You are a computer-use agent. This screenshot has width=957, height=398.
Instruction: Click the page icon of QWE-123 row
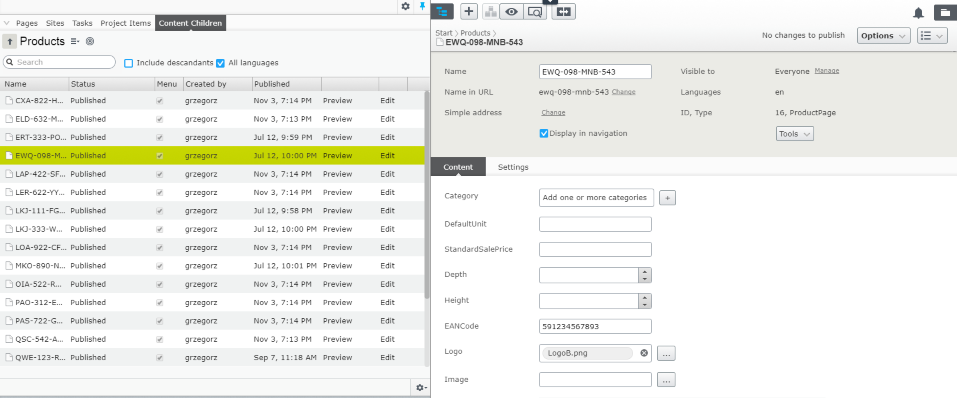pyautogui.click(x=9, y=357)
